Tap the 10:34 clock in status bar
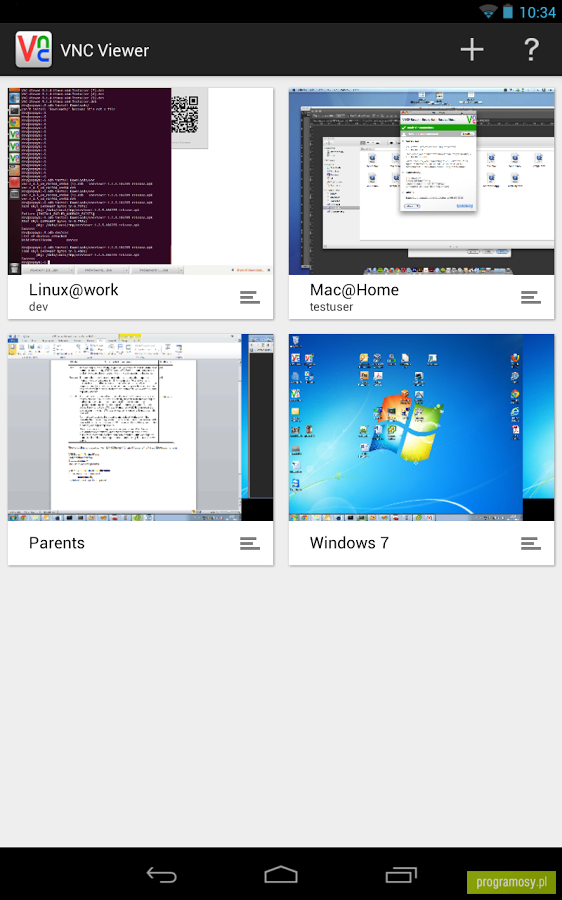The width and height of the screenshot is (562, 900). coord(537,12)
